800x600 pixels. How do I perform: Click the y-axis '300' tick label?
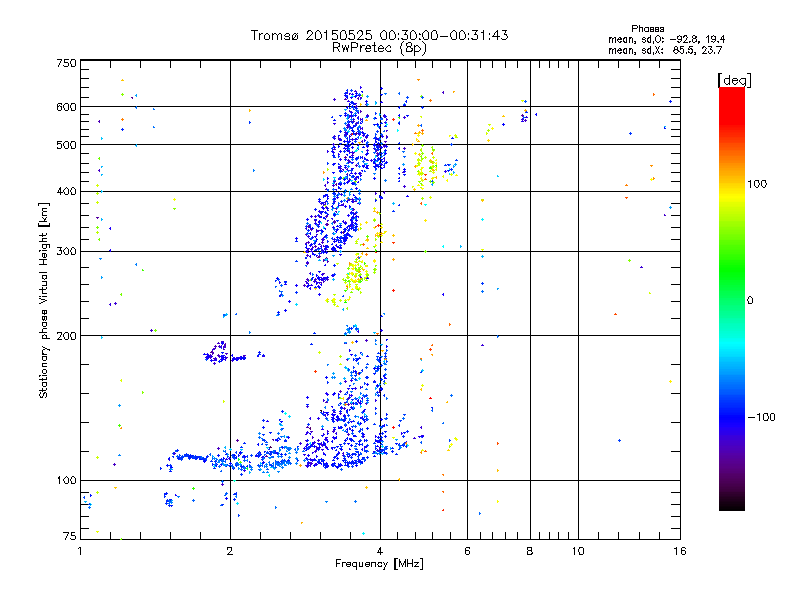pos(67,252)
